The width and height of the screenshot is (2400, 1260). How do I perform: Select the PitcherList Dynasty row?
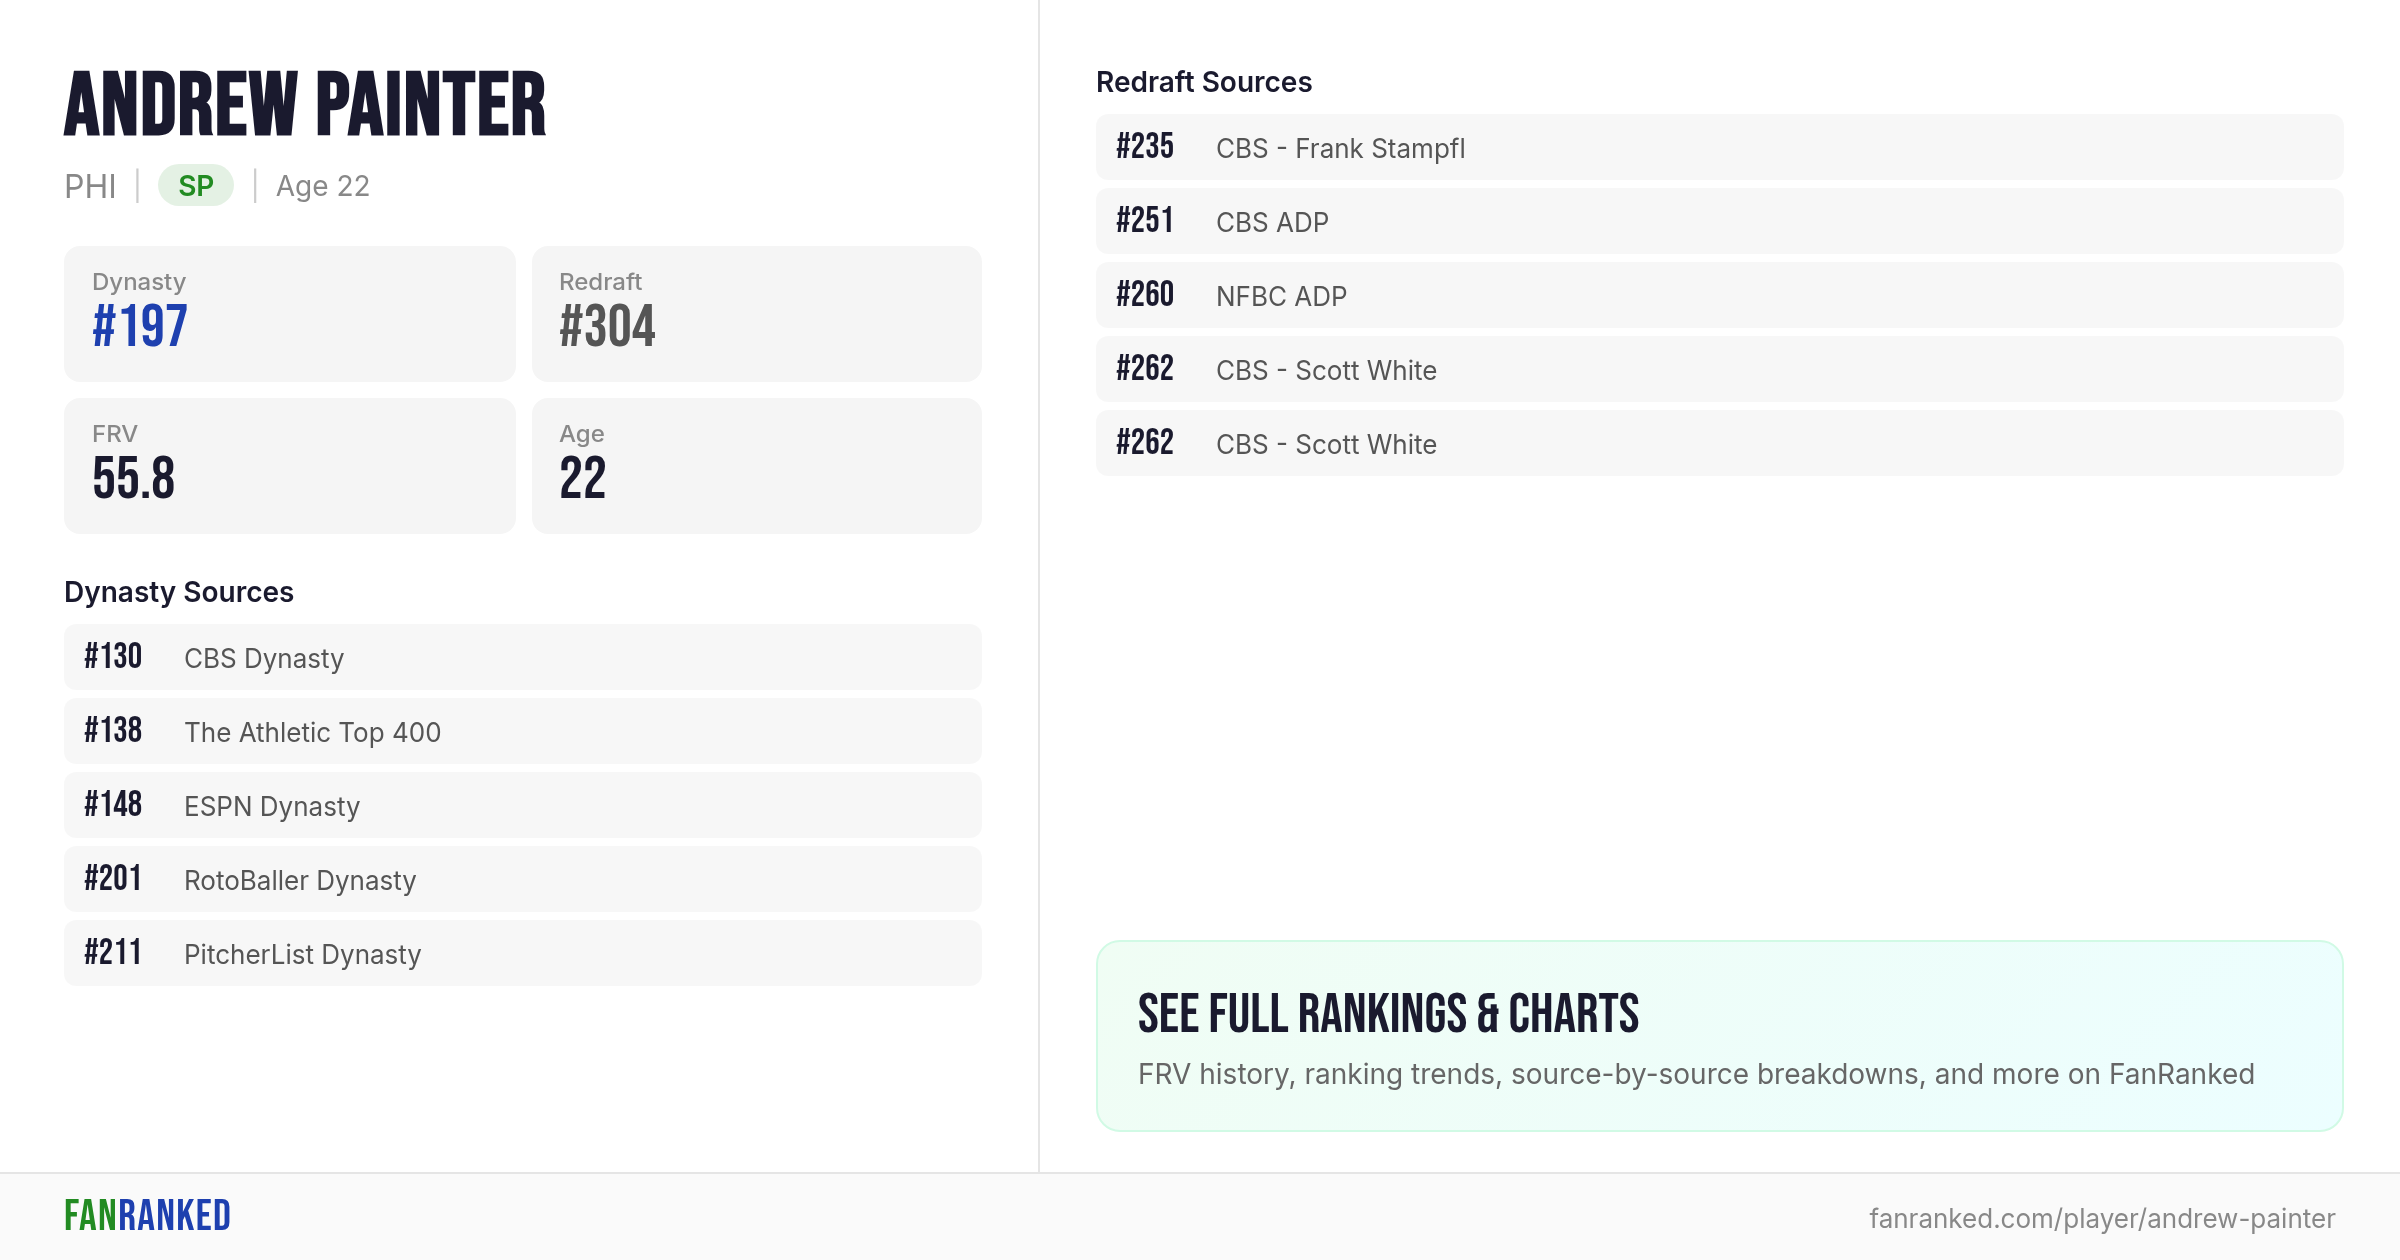click(x=523, y=953)
